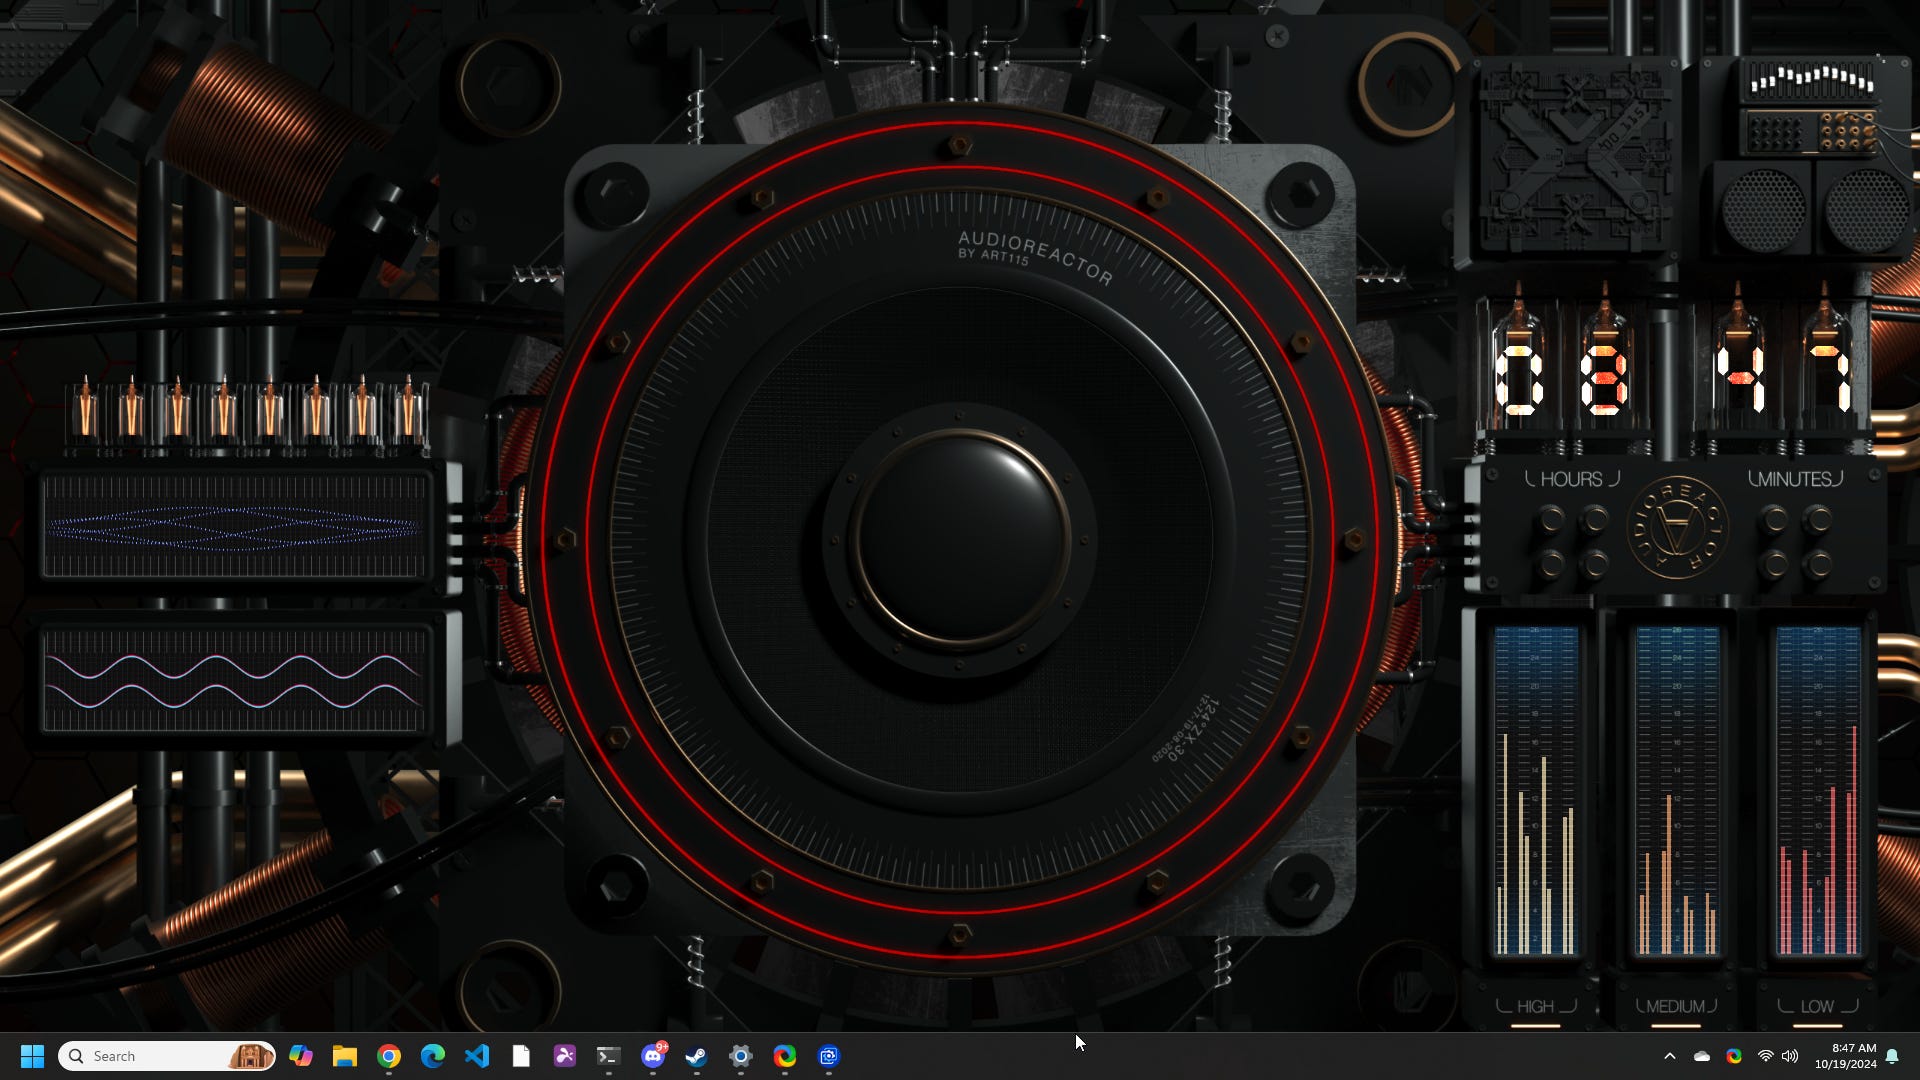Open Discord showing 9+ notifications
1920x1080 pixels.
pos(653,1056)
